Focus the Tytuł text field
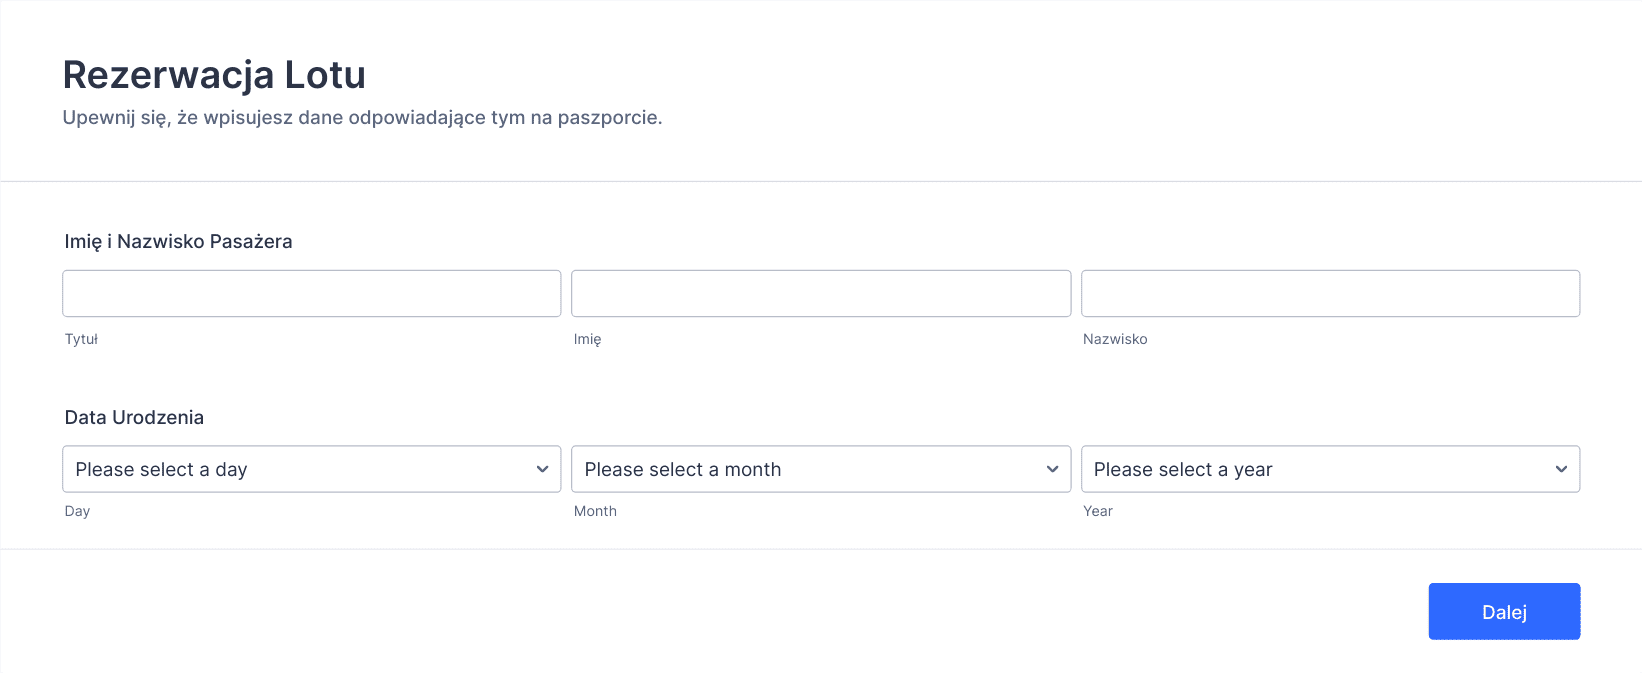 (x=311, y=293)
